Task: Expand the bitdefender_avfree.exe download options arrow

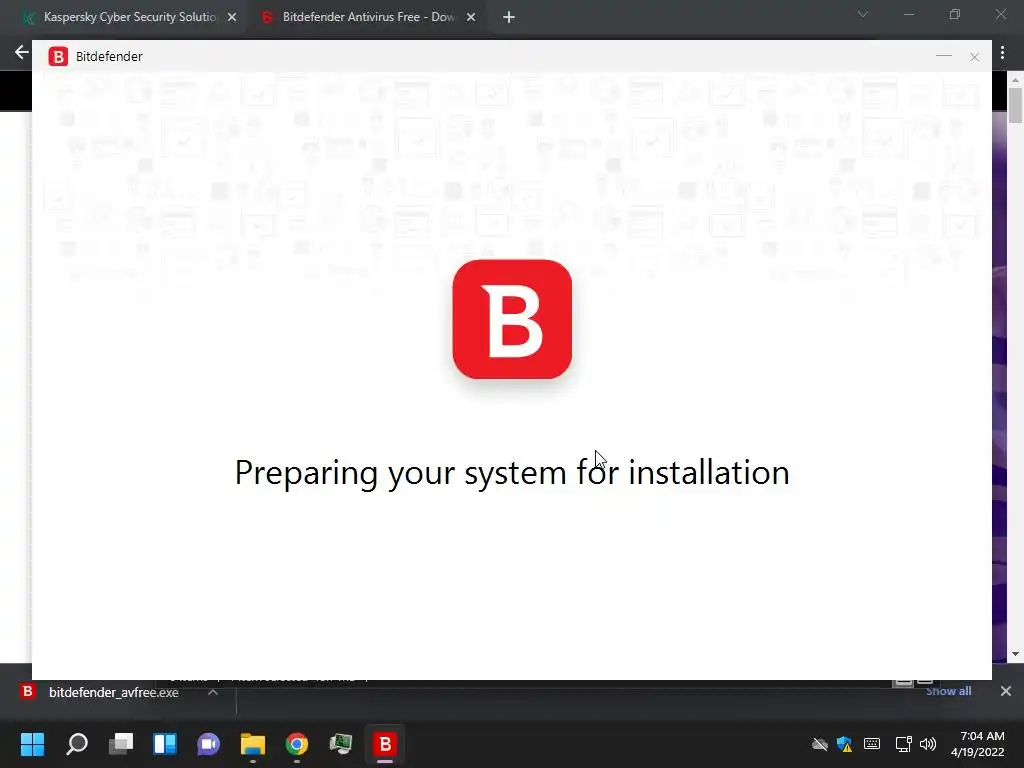Action: click(x=213, y=692)
